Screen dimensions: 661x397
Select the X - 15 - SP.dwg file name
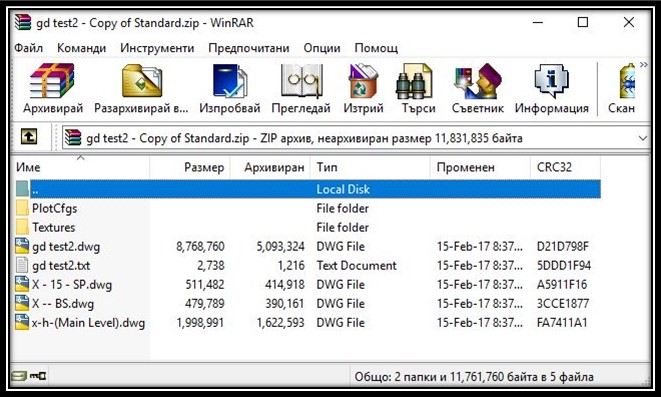[x=72, y=284]
